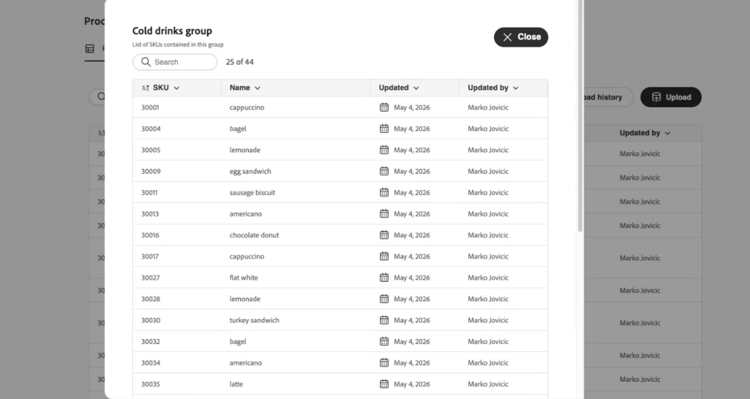Click the calendar icon in the 30004 row
The image size is (750, 399).
pyautogui.click(x=384, y=128)
